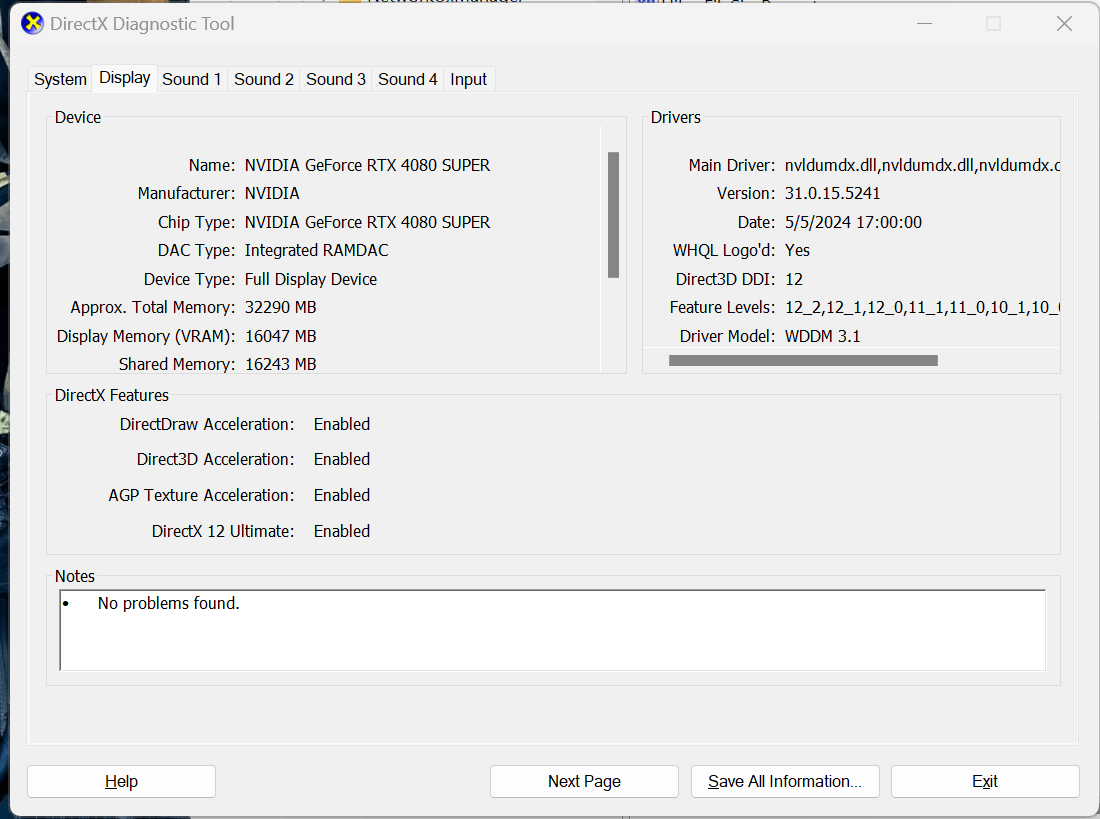1100x819 pixels.
Task: Close the DirectX Diagnostic Tool window
Action: pos(1064,24)
